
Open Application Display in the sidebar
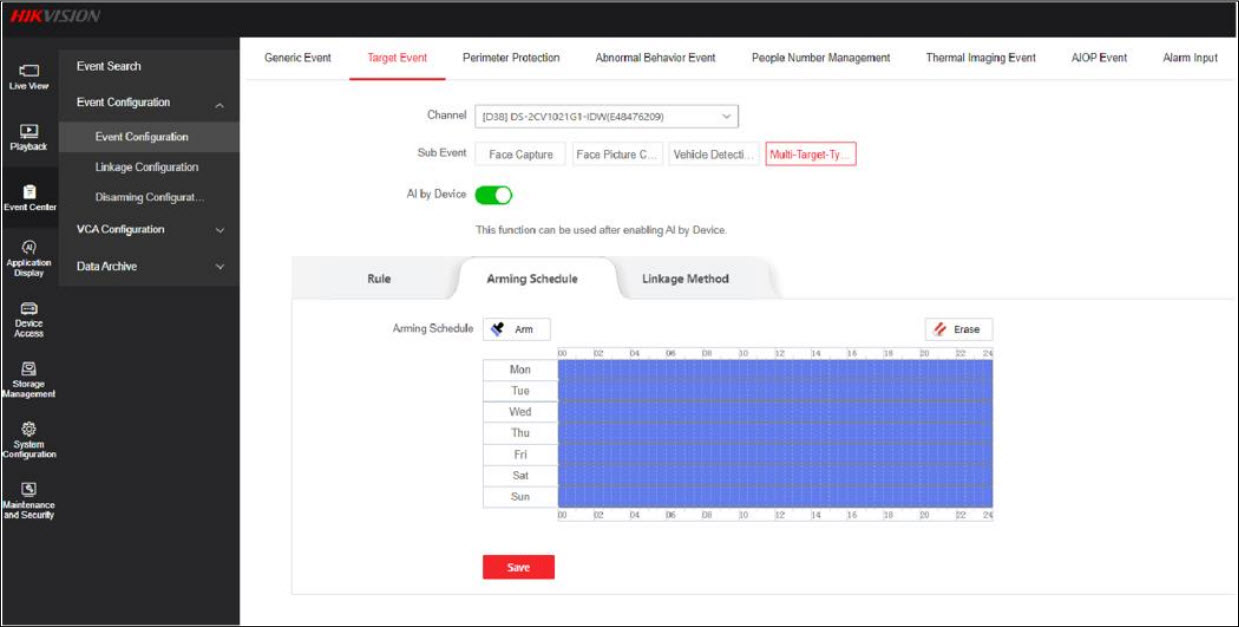pos(29,258)
